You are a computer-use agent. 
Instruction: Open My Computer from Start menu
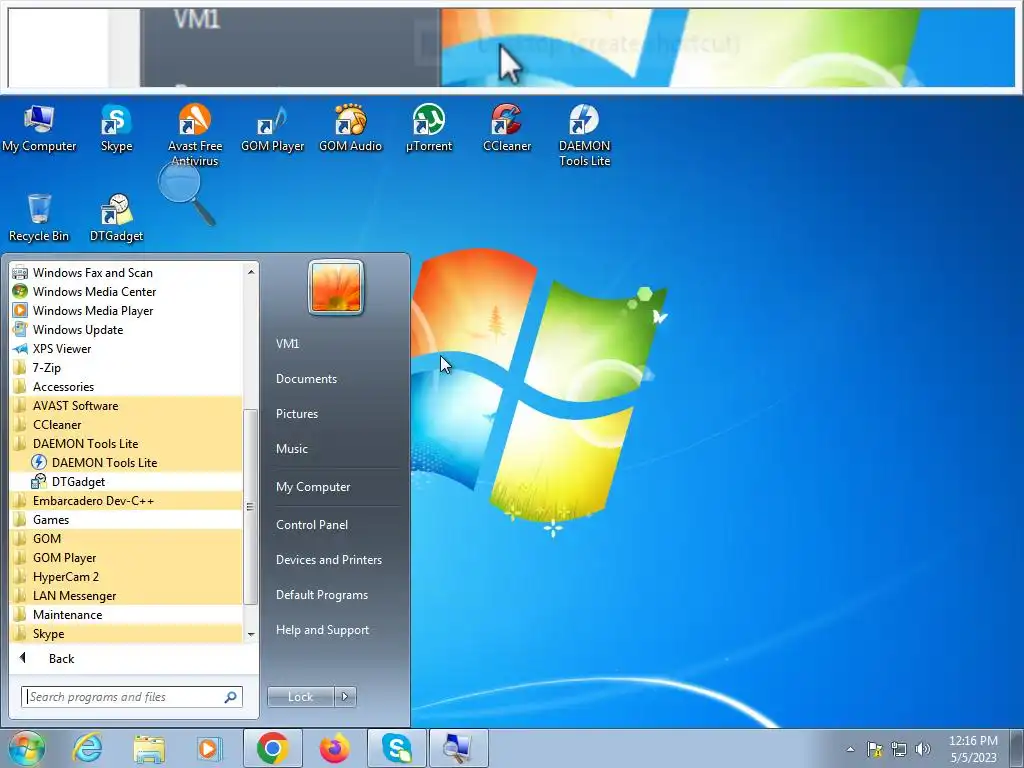coord(313,487)
